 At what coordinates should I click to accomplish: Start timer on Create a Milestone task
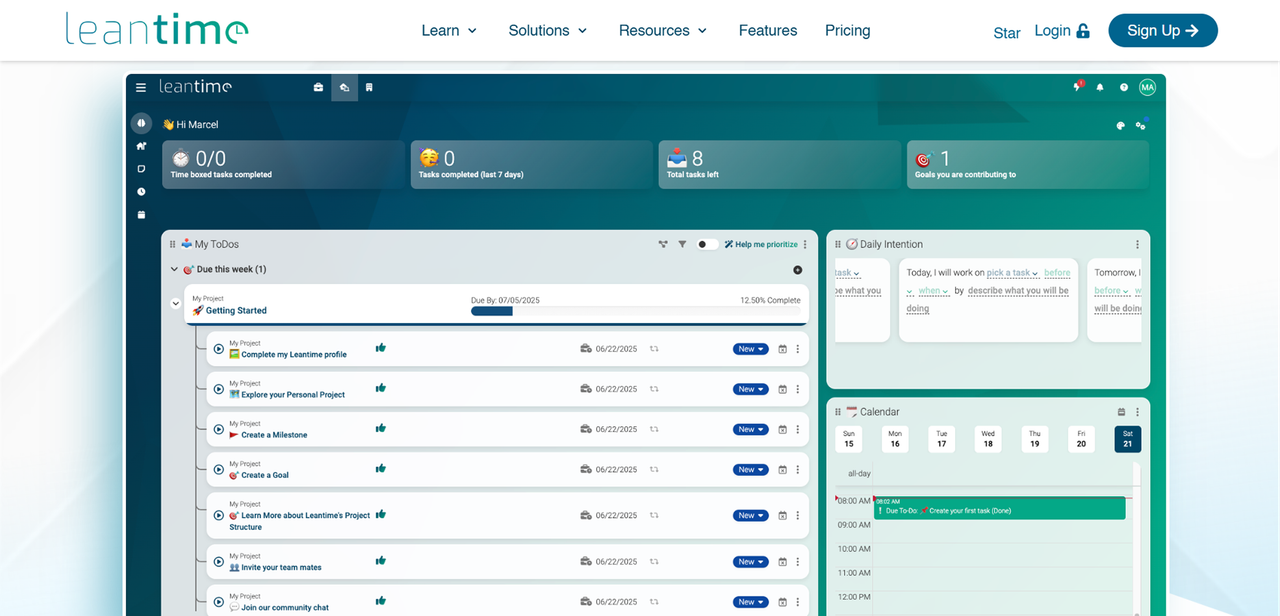219,429
